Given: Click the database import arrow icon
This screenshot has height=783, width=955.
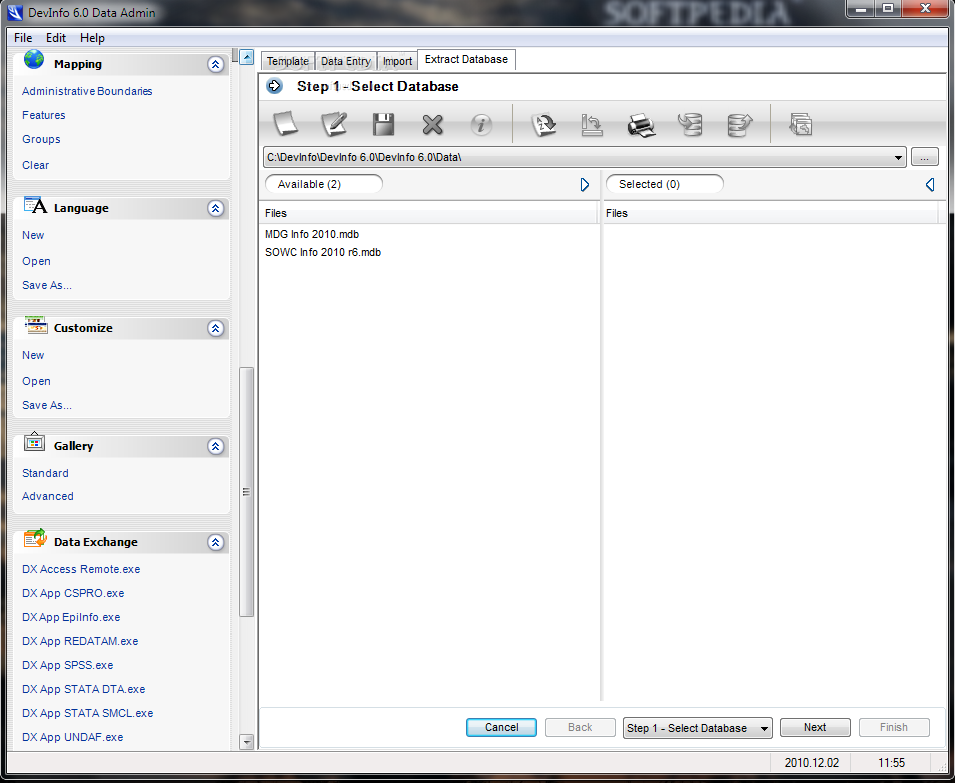Looking at the screenshot, I should pos(691,124).
